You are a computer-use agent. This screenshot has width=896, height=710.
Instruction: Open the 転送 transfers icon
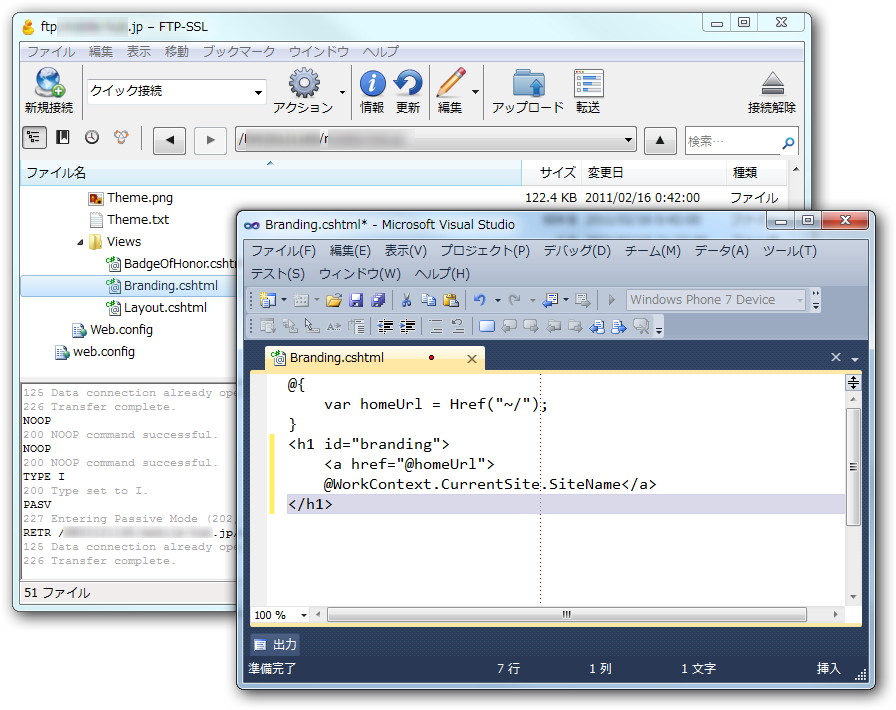[x=588, y=83]
